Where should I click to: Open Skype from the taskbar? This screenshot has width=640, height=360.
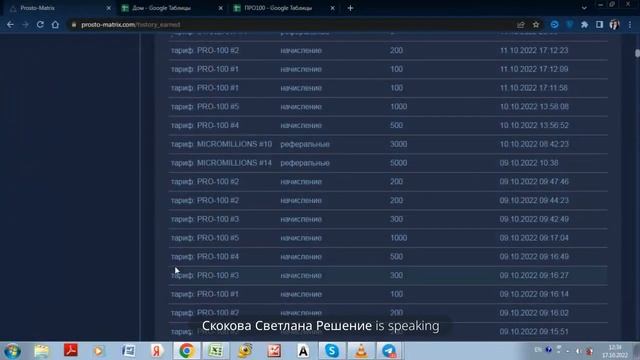332,351
